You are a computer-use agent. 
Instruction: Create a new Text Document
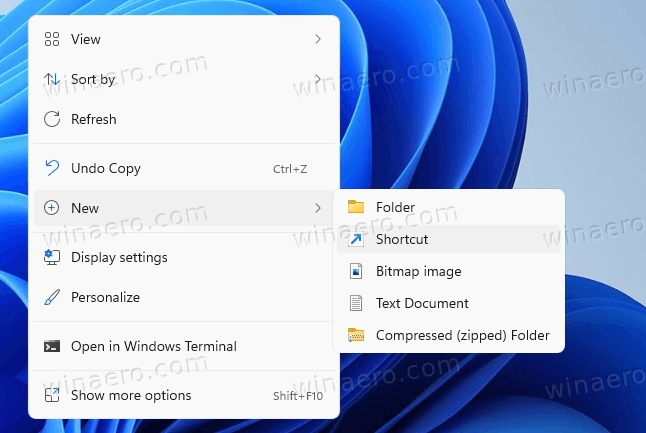click(421, 303)
